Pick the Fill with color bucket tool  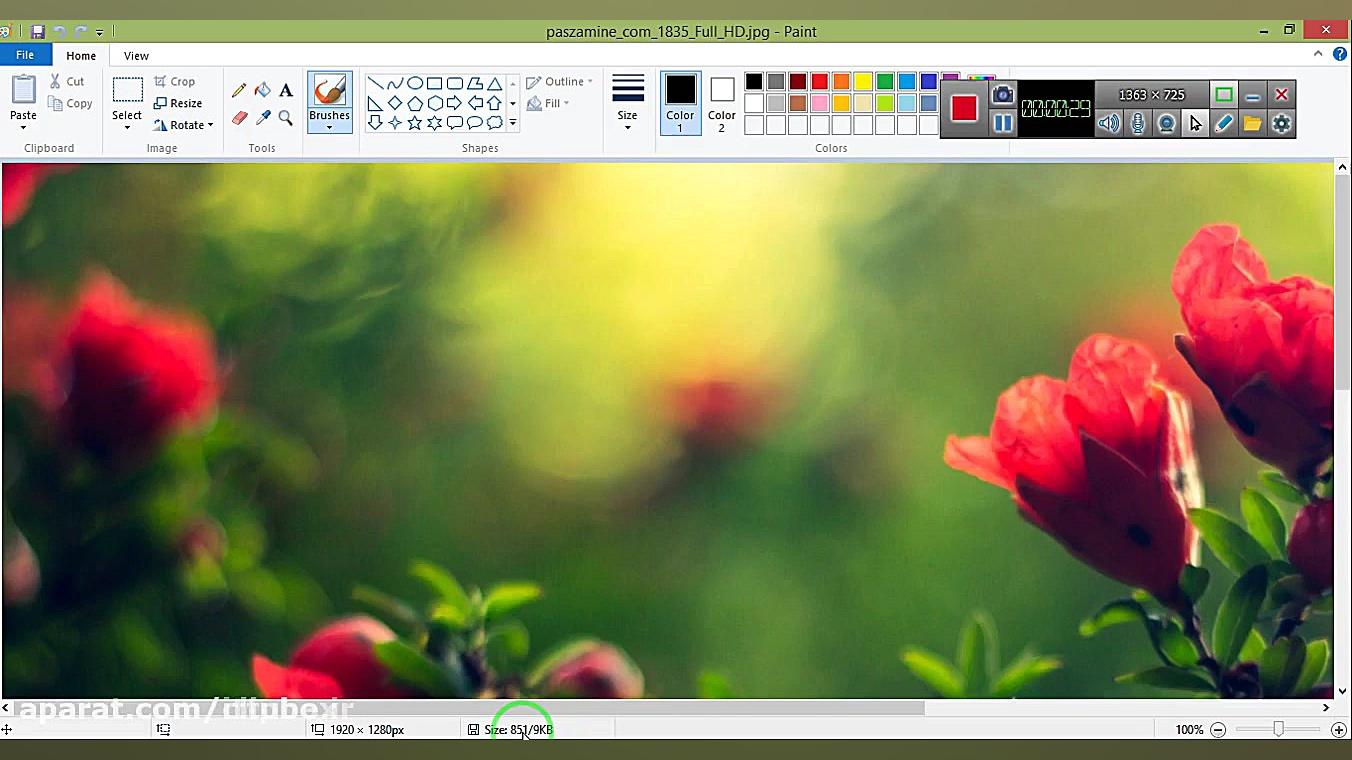coord(262,91)
